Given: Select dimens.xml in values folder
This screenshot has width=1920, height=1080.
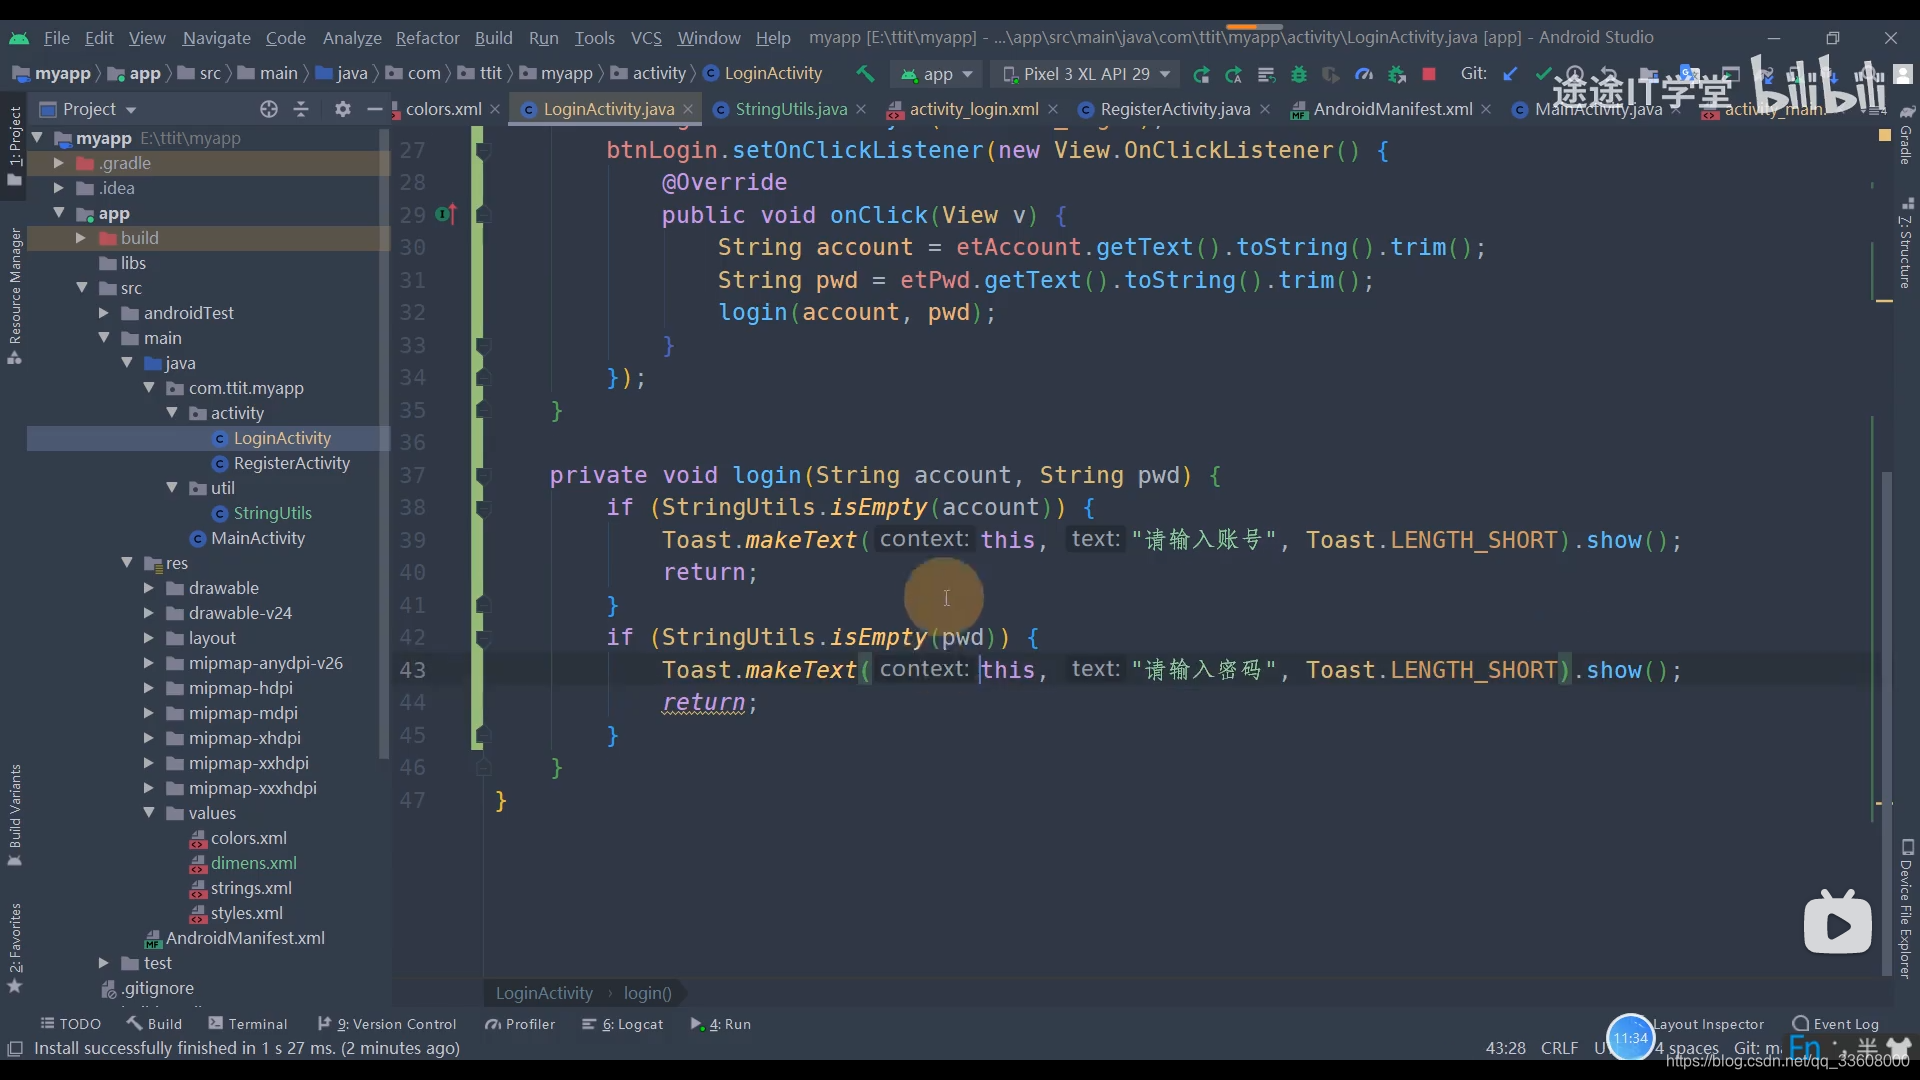Looking at the screenshot, I should [x=253, y=863].
